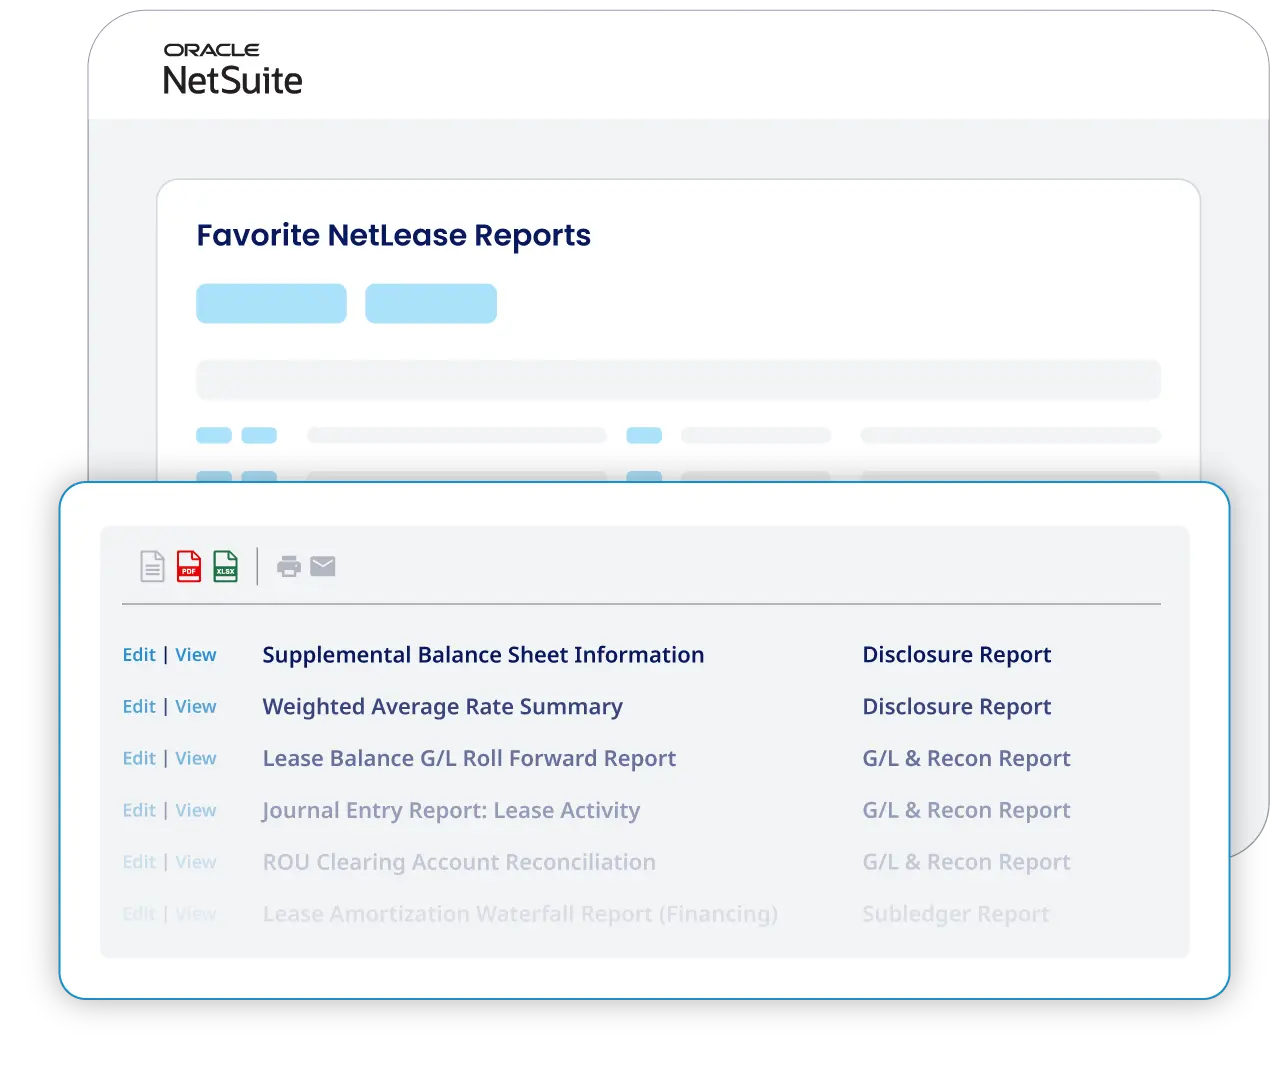The width and height of the screenshot is (1278, 1065).
Task: View Supplemental Balance Sheet Information report
Action: tap(196, 655)
